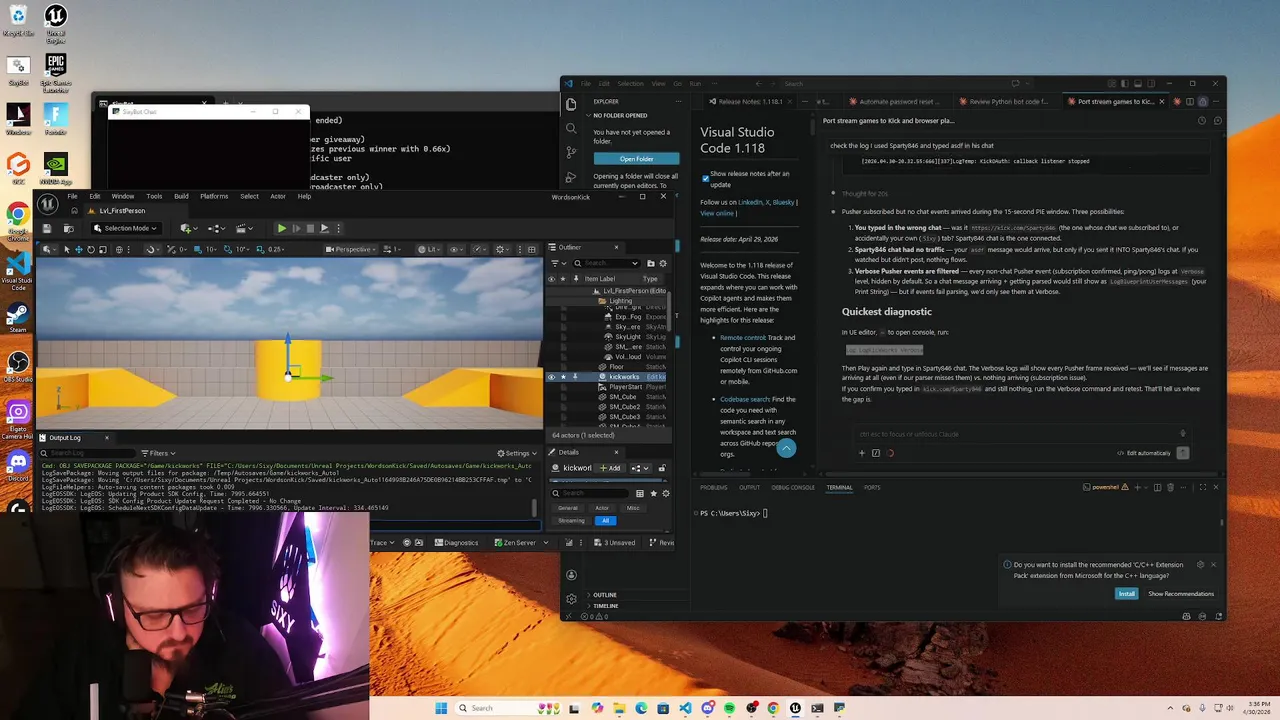This screenshot has width=1280, height=720.
Task: Switch to DEBUG CONSOLE panel tab
Action: [x=793, y=487]
